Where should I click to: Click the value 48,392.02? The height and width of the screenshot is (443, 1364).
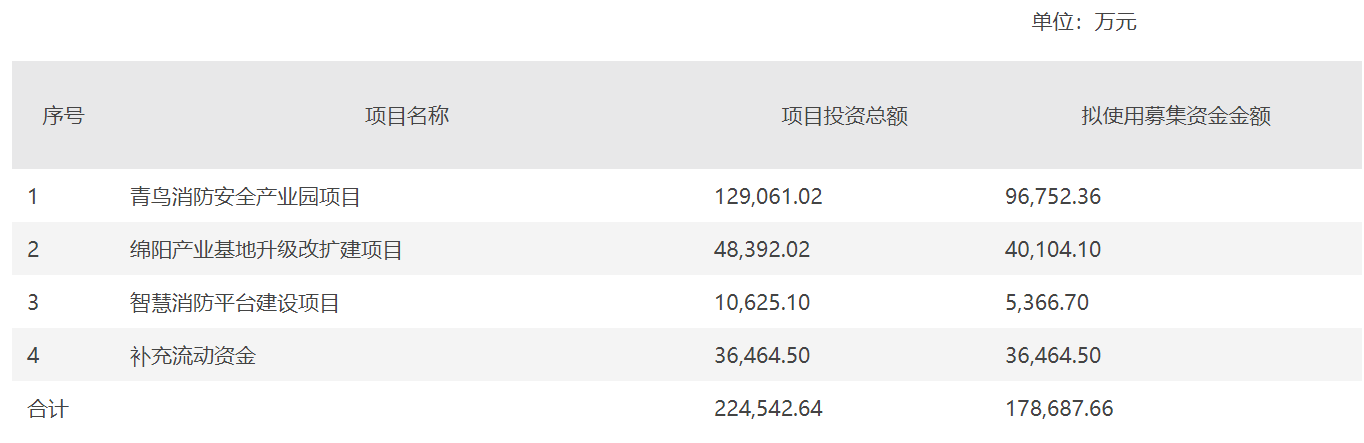(x=762, y=250)
